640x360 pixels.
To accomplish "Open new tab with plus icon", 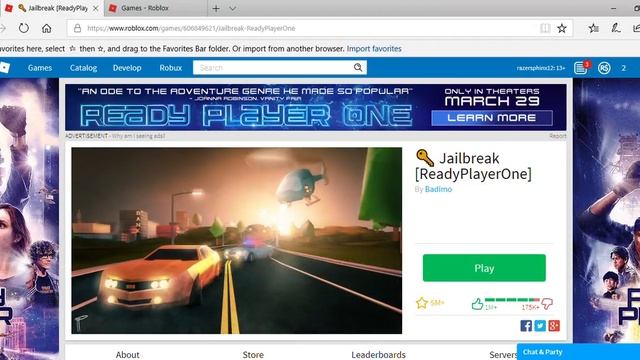I will pos(216,8).
